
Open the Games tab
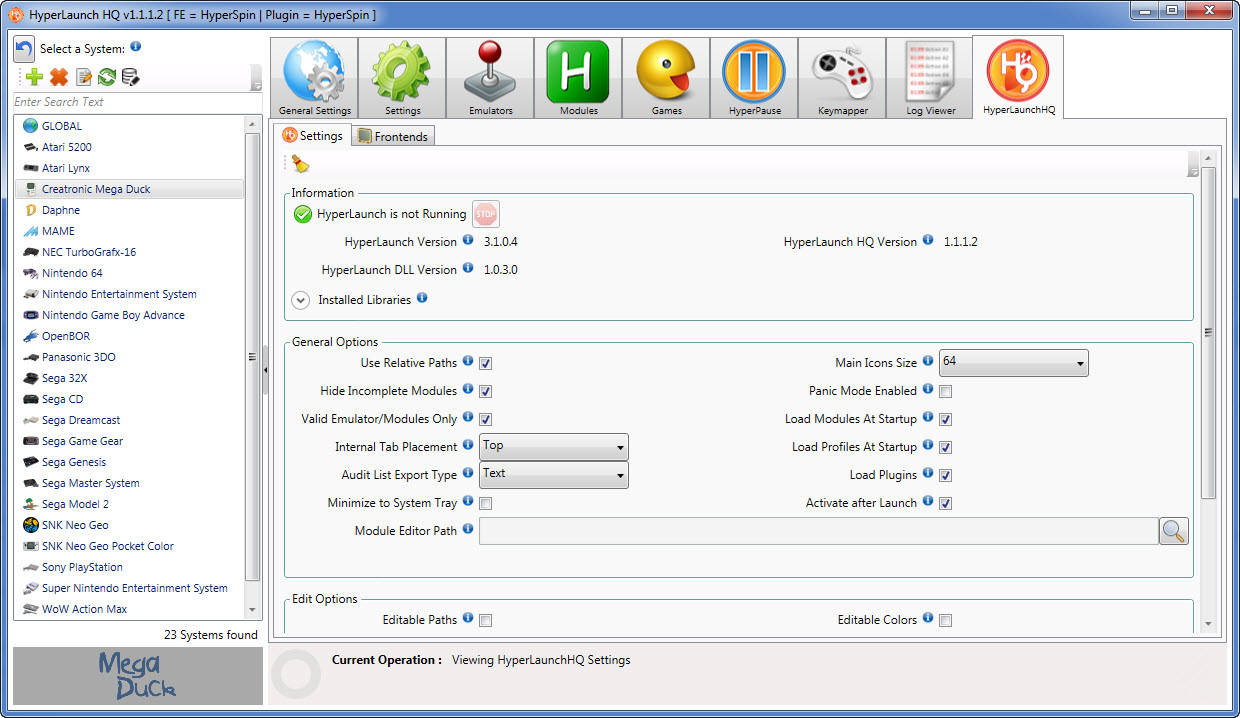tap(666, 79)
